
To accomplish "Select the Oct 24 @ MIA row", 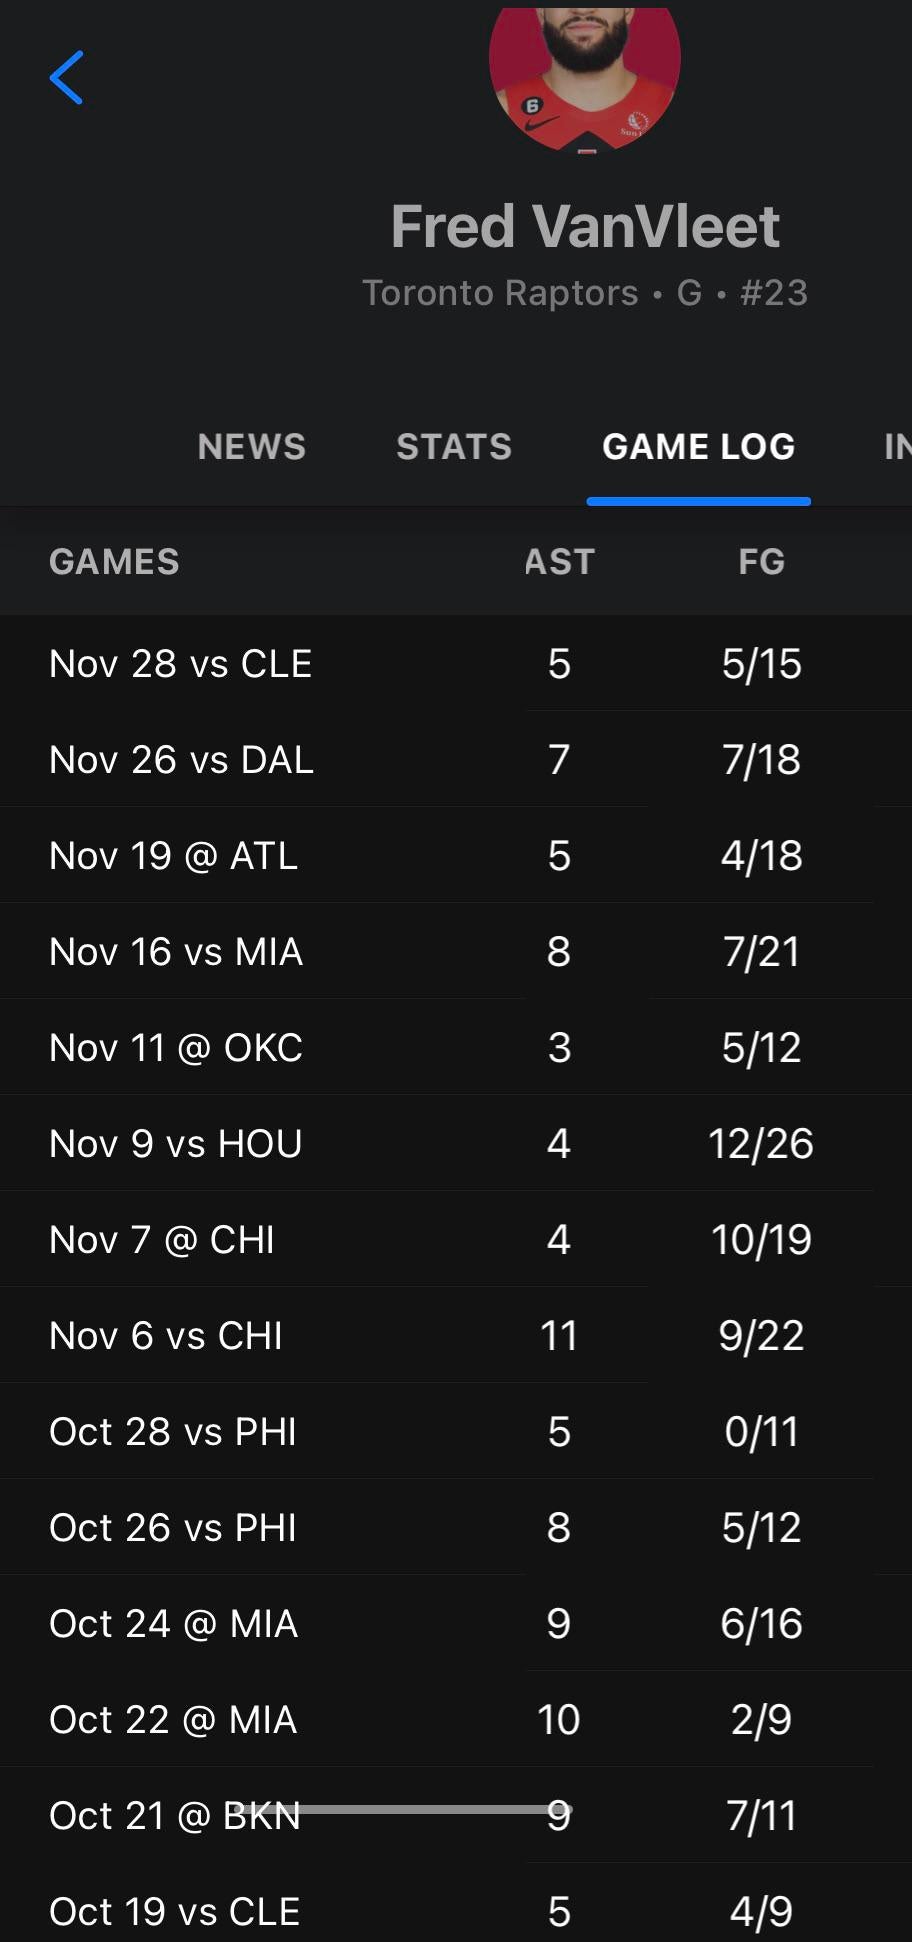I will tap(174, 1624).
